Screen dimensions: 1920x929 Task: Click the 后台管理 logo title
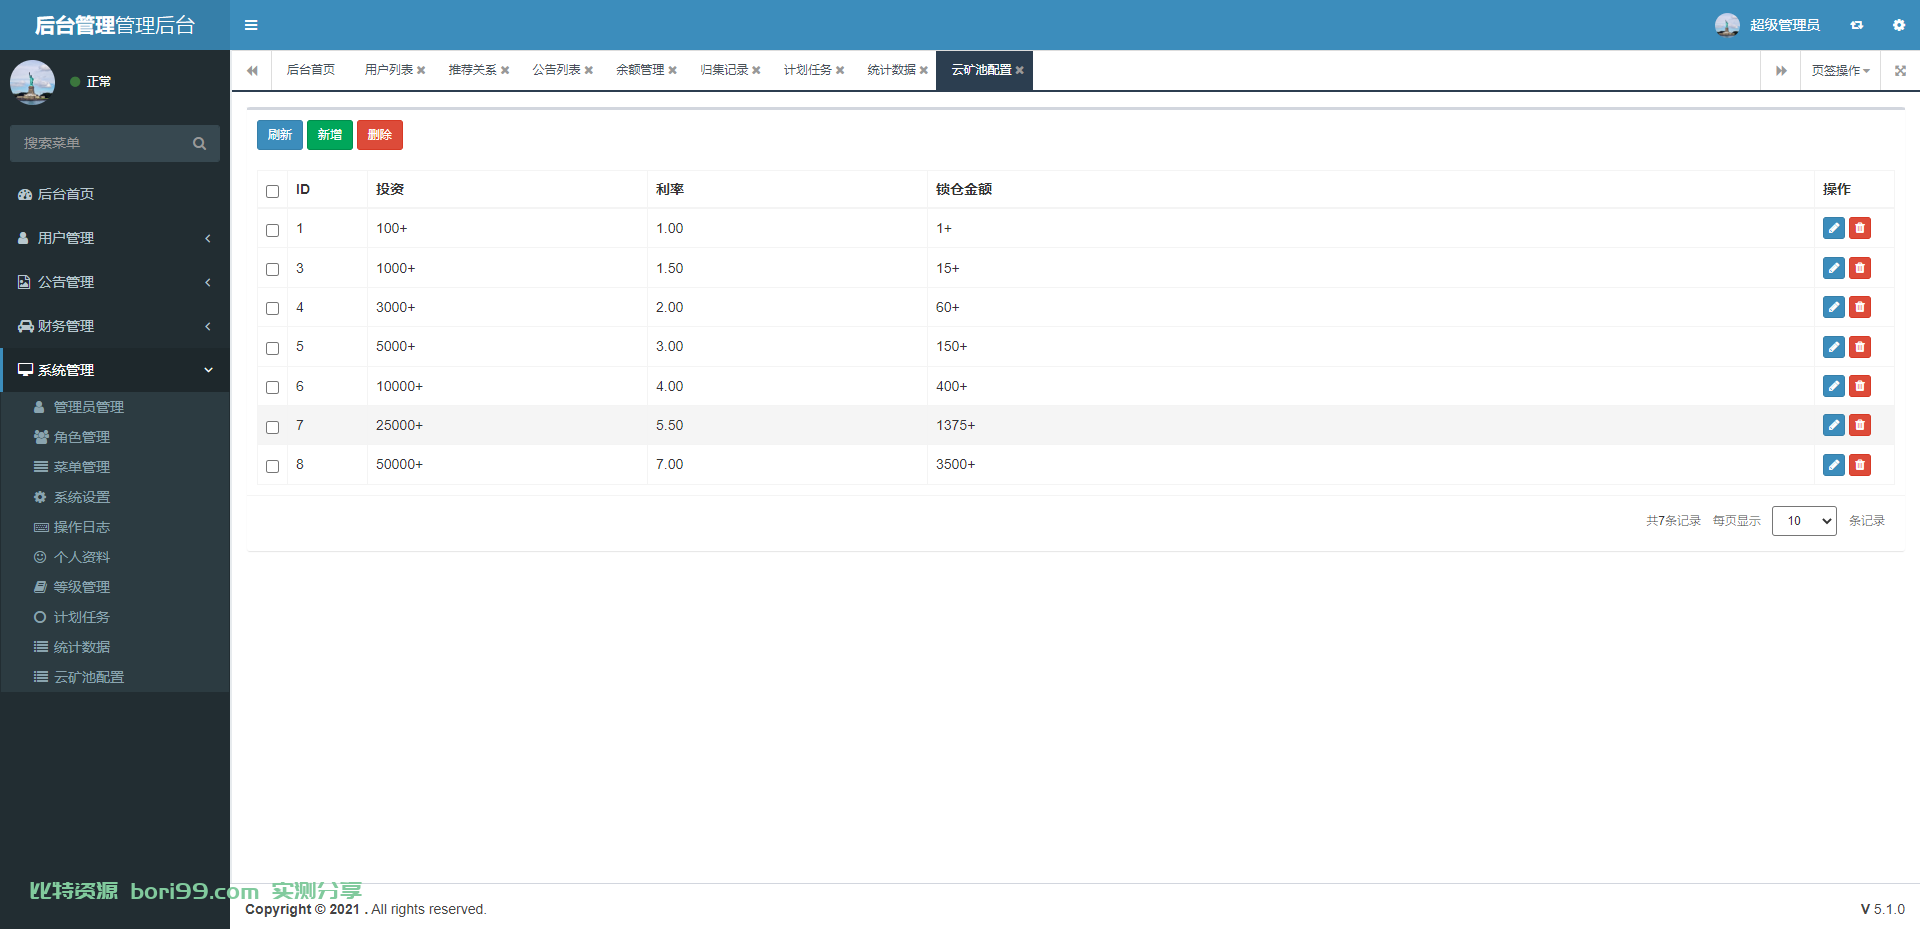(115, 25)
